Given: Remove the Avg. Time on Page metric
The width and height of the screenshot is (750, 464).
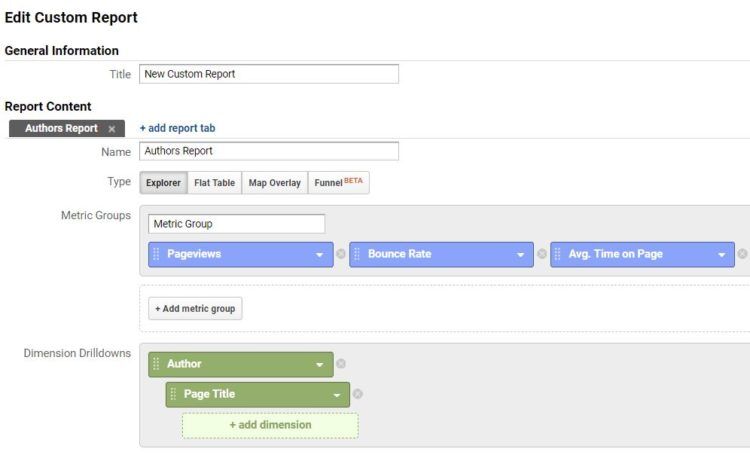Looking at the screenshot, I should [742, 254].
